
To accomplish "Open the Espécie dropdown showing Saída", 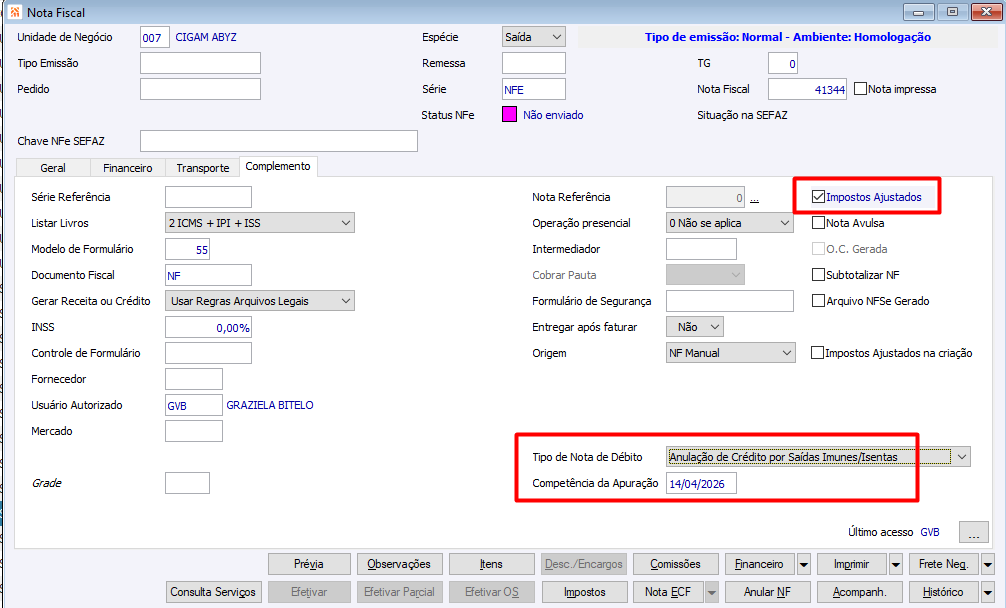I will tap(533, 37).
